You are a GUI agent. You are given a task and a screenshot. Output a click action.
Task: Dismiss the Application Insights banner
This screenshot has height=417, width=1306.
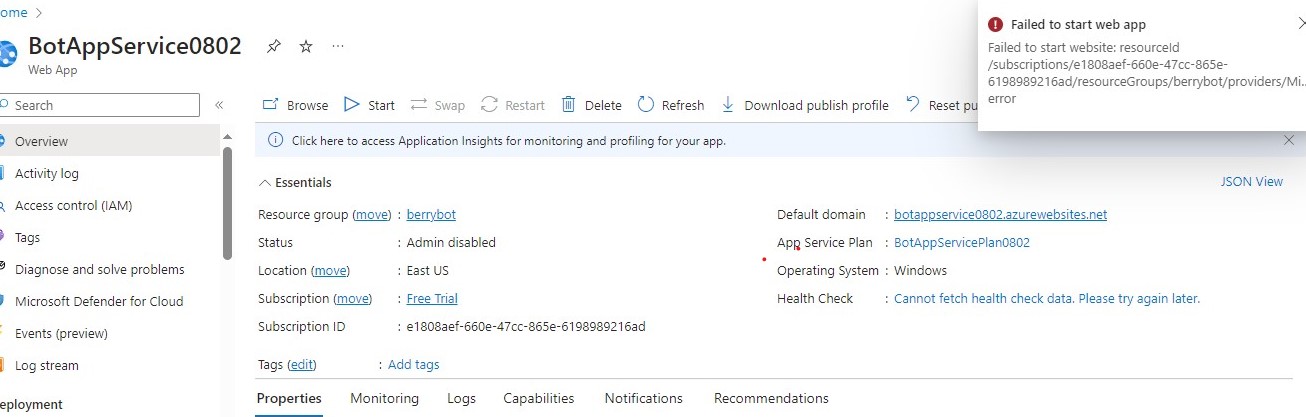coord(1289,141)
